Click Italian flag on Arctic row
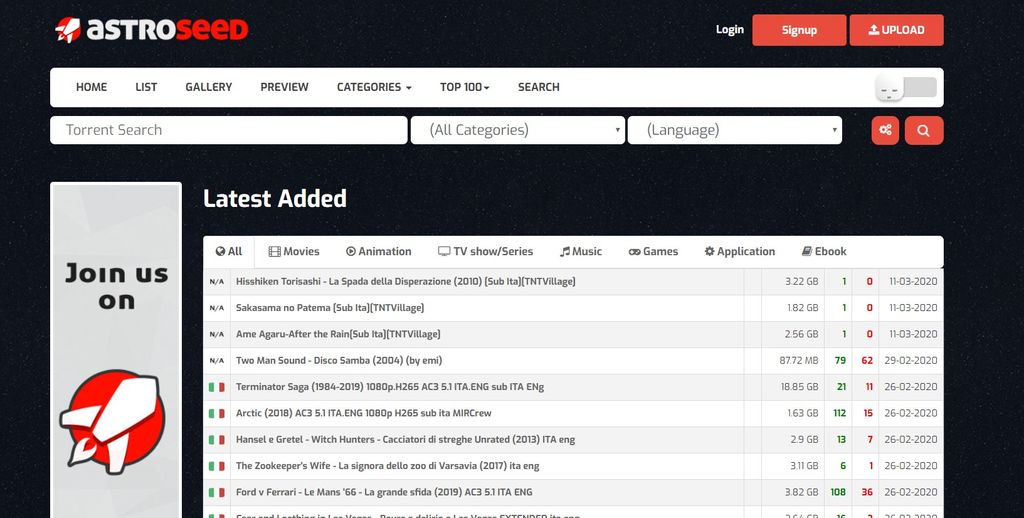The height and width of the screenshot is (518, 1024). pyautogui.click(x=217, y=413)
